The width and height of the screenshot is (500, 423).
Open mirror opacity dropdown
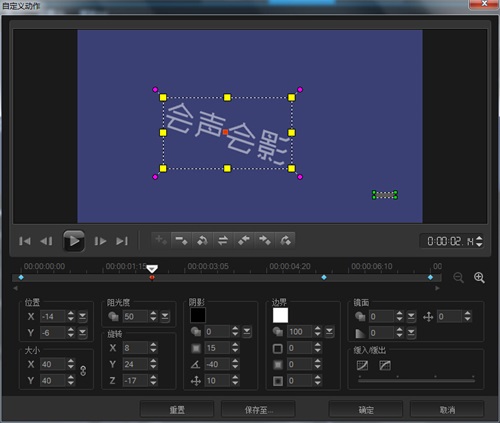(411, 316)
